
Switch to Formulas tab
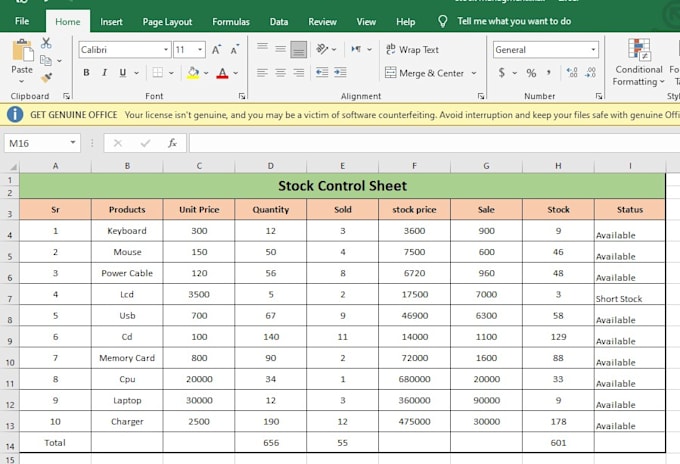tap(231, 22)
